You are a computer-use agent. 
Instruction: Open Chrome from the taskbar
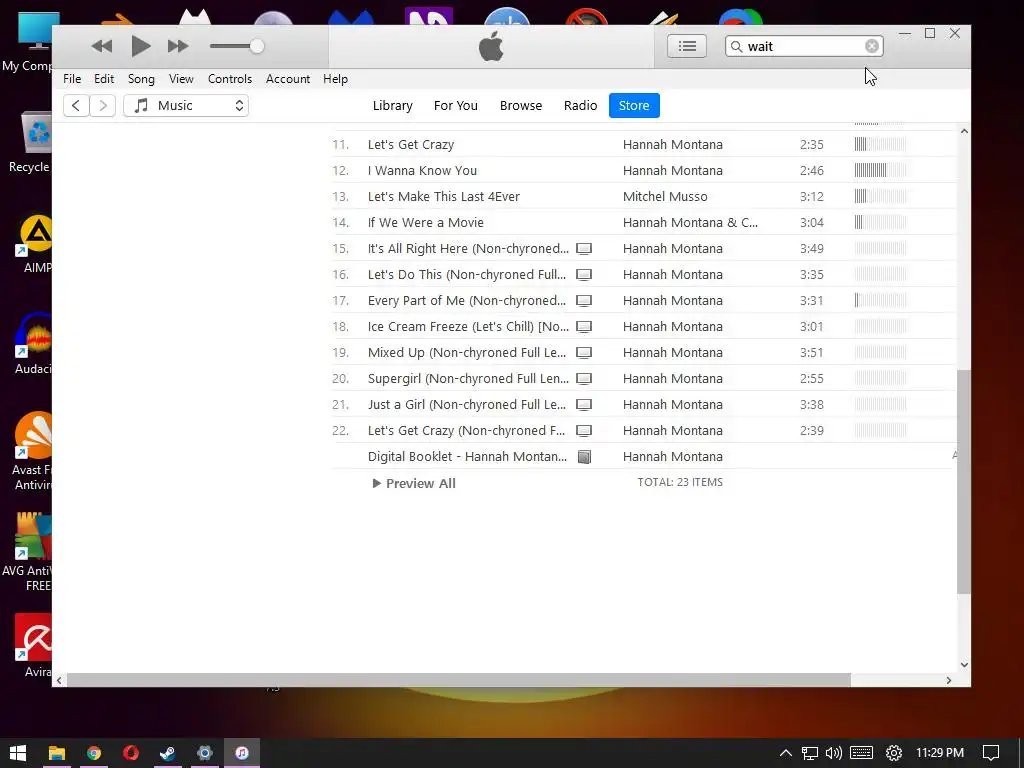pos(94,753)
